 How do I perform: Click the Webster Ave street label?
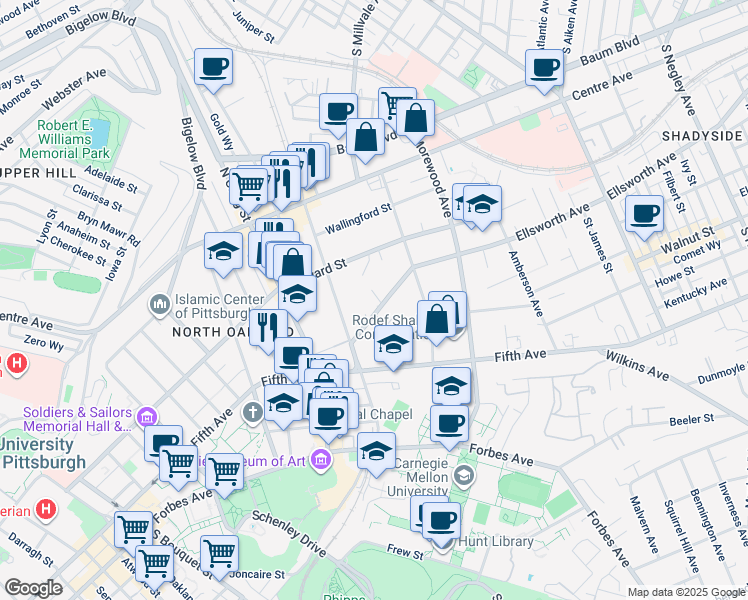(x=74, y=89)
